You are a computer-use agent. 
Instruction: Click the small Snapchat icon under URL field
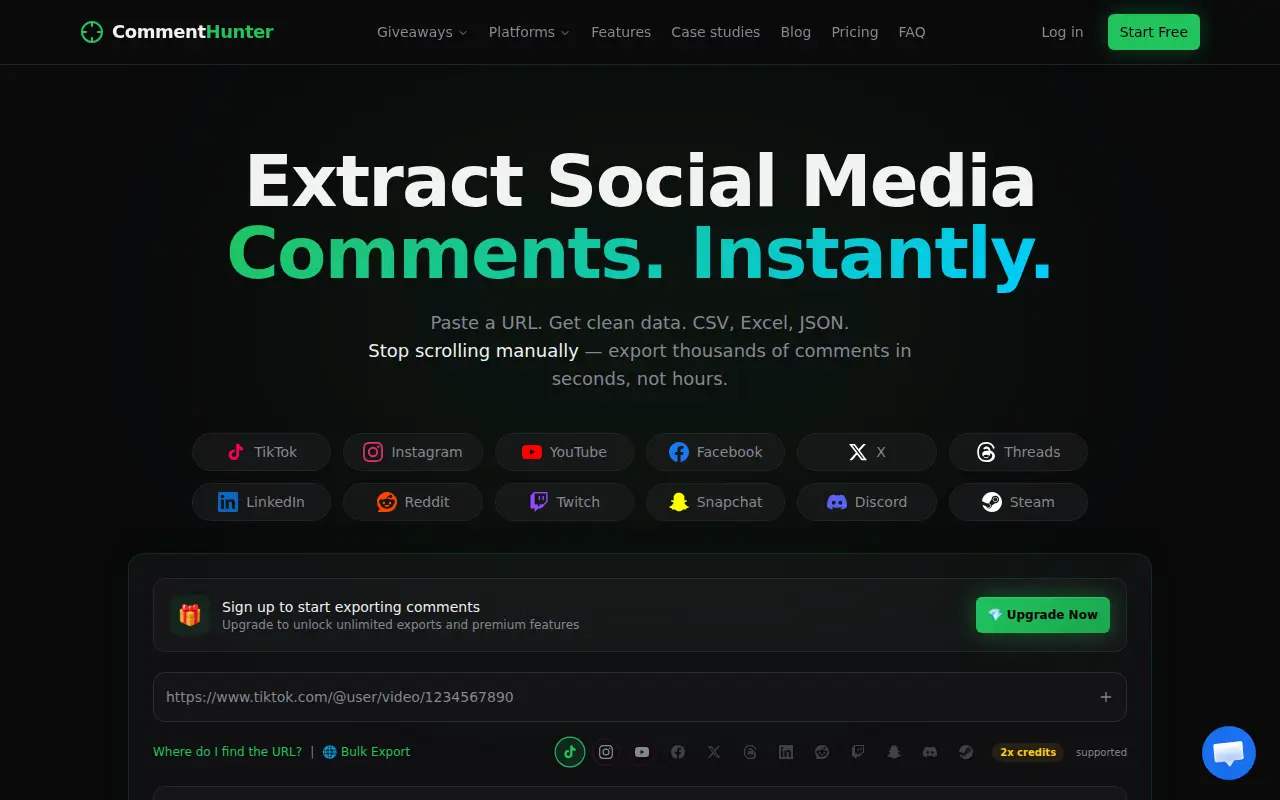tap(894, 752)
